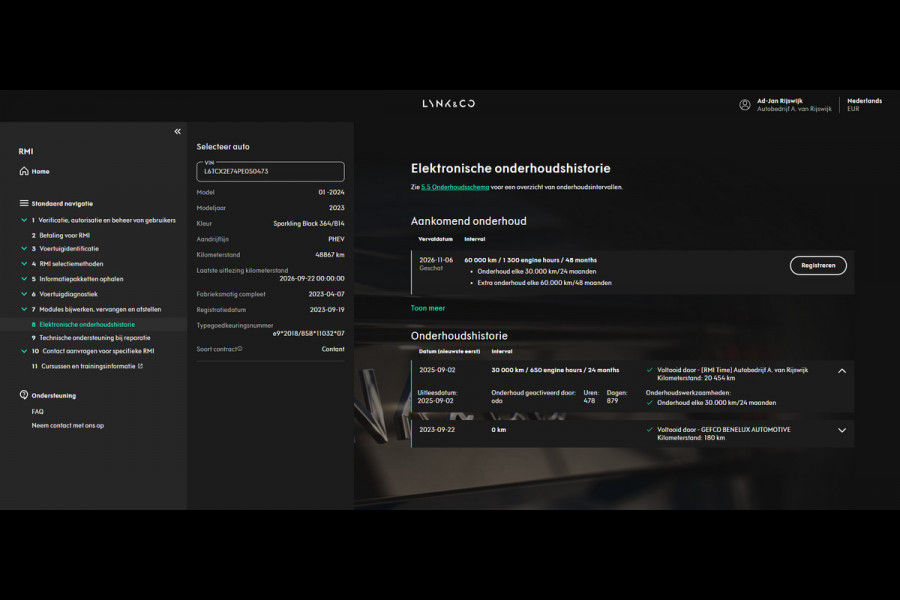This screenshot has height=600, width=900.
Task: Click the Home house icon
Action: (24, 171)
